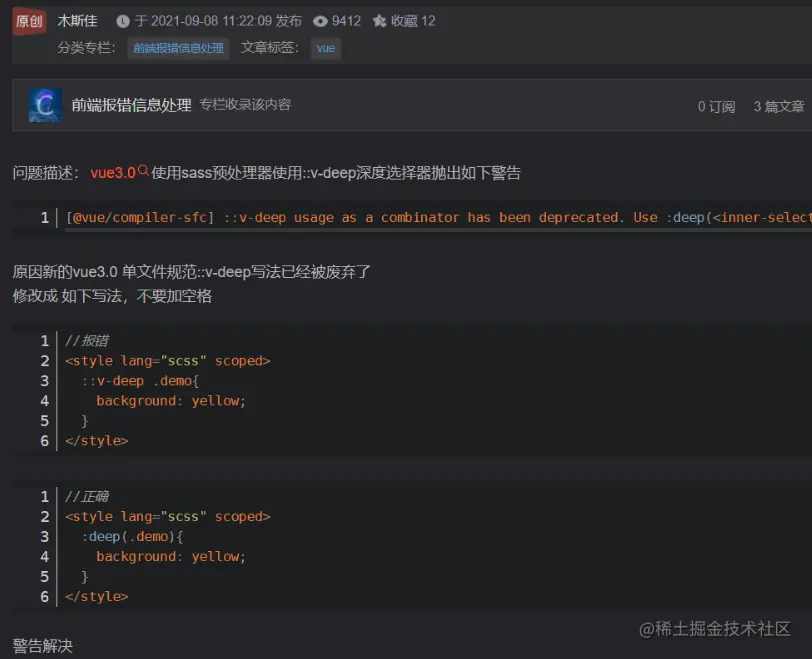
Task: Open author 木斯佳 profile link
Action: point(77,21)
